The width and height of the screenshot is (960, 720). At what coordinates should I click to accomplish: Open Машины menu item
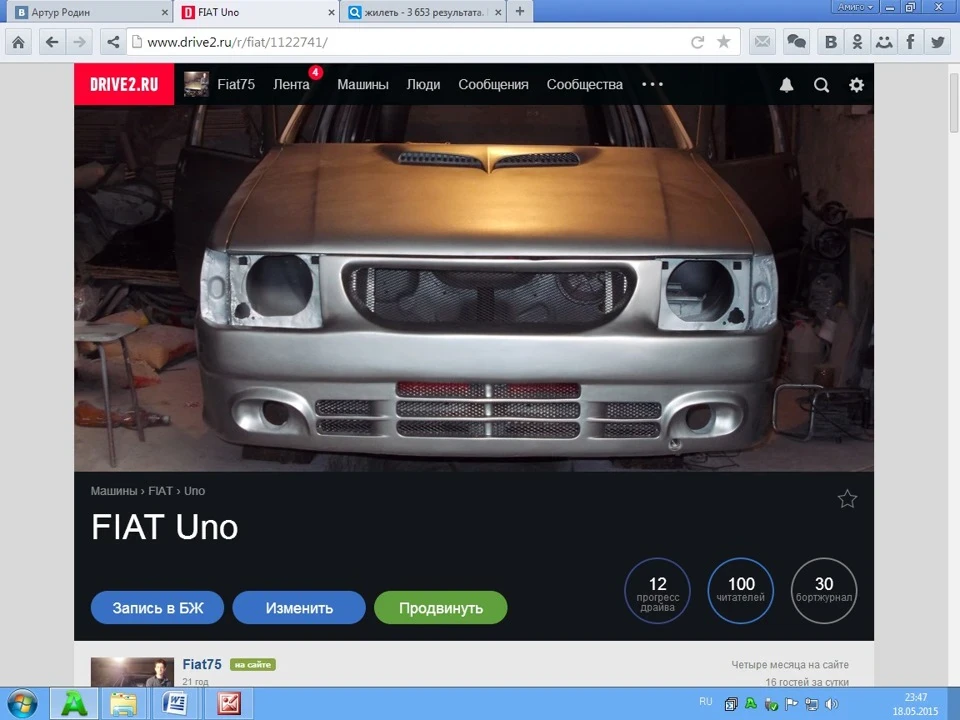363,84
